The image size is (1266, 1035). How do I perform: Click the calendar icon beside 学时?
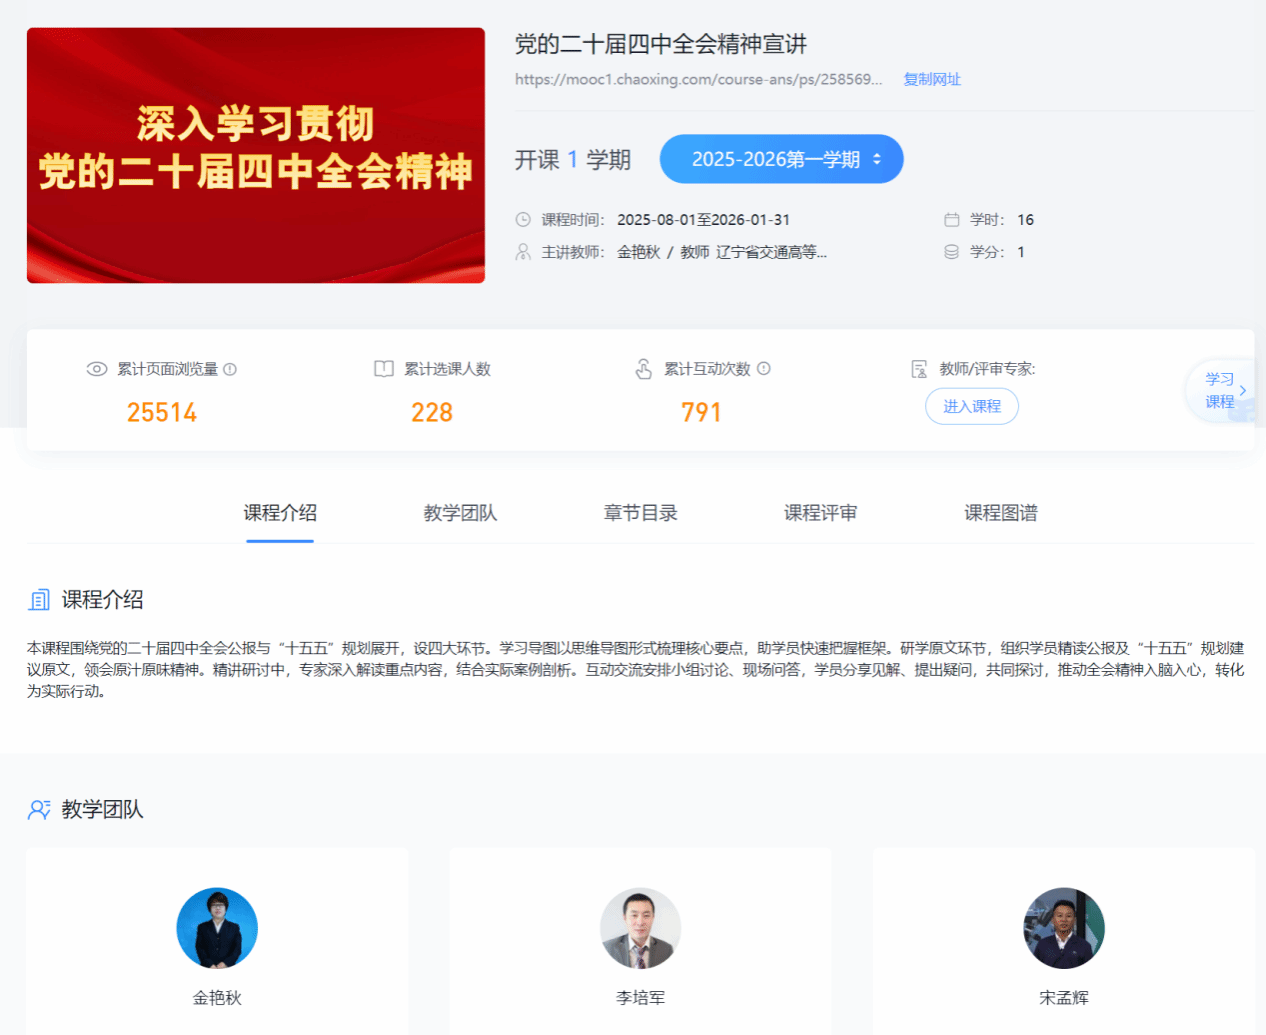pyautogui.click(x=952, y=220)
